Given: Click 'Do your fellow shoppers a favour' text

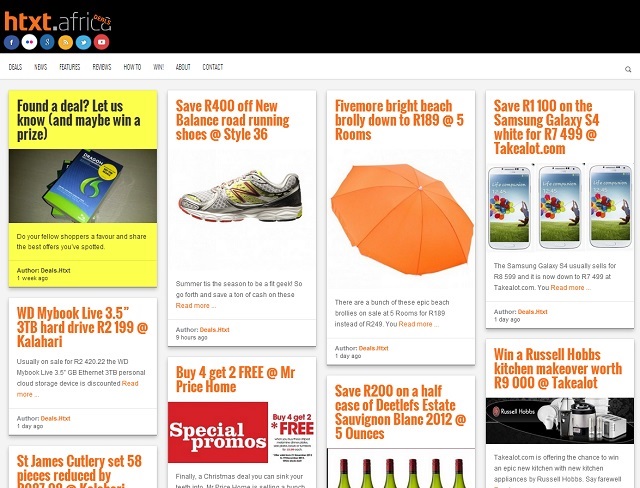Looking at the screenshot, I should 82,242.
